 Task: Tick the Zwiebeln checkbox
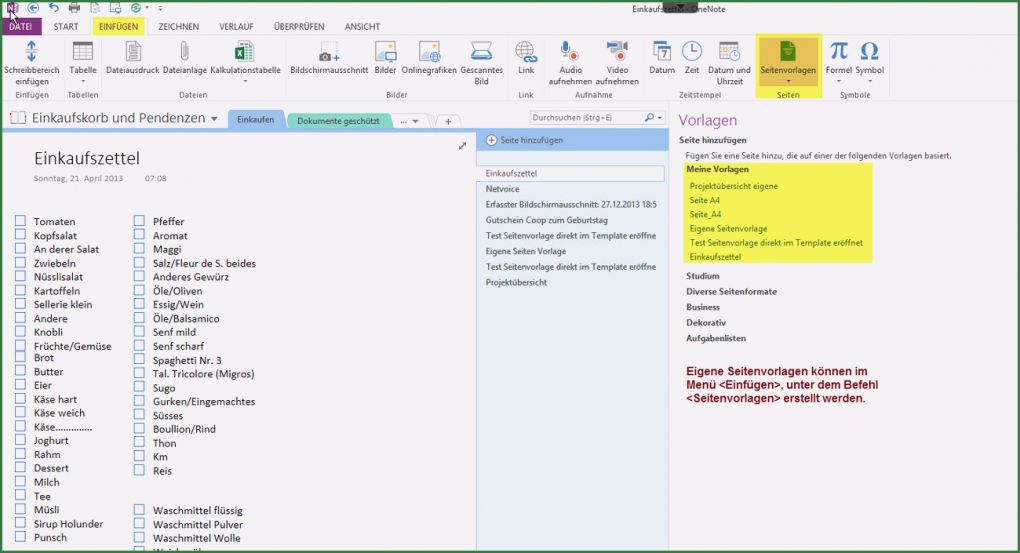tap(21, 262)
